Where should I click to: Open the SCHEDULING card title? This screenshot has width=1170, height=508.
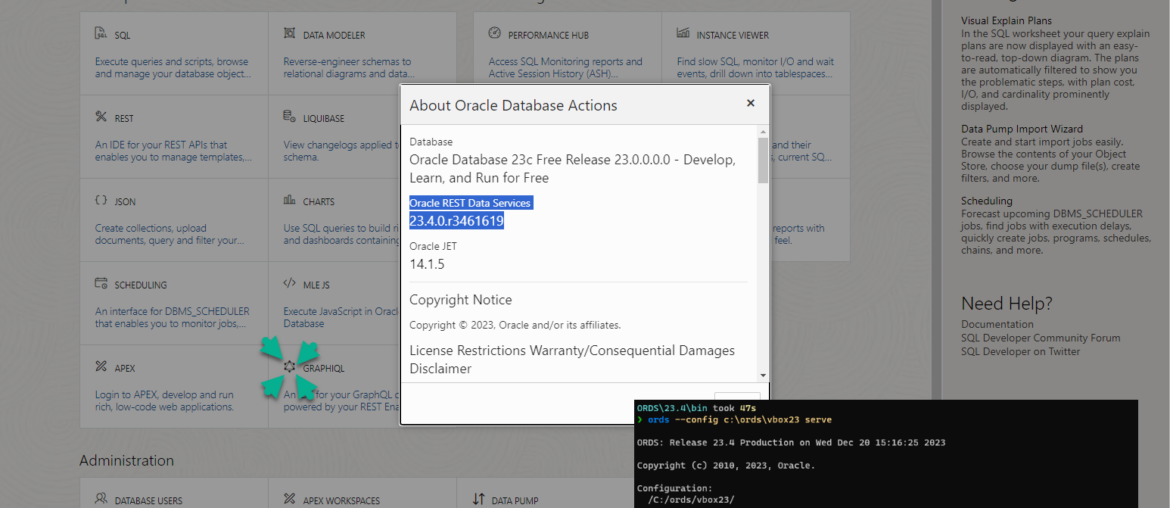[140, 285]
